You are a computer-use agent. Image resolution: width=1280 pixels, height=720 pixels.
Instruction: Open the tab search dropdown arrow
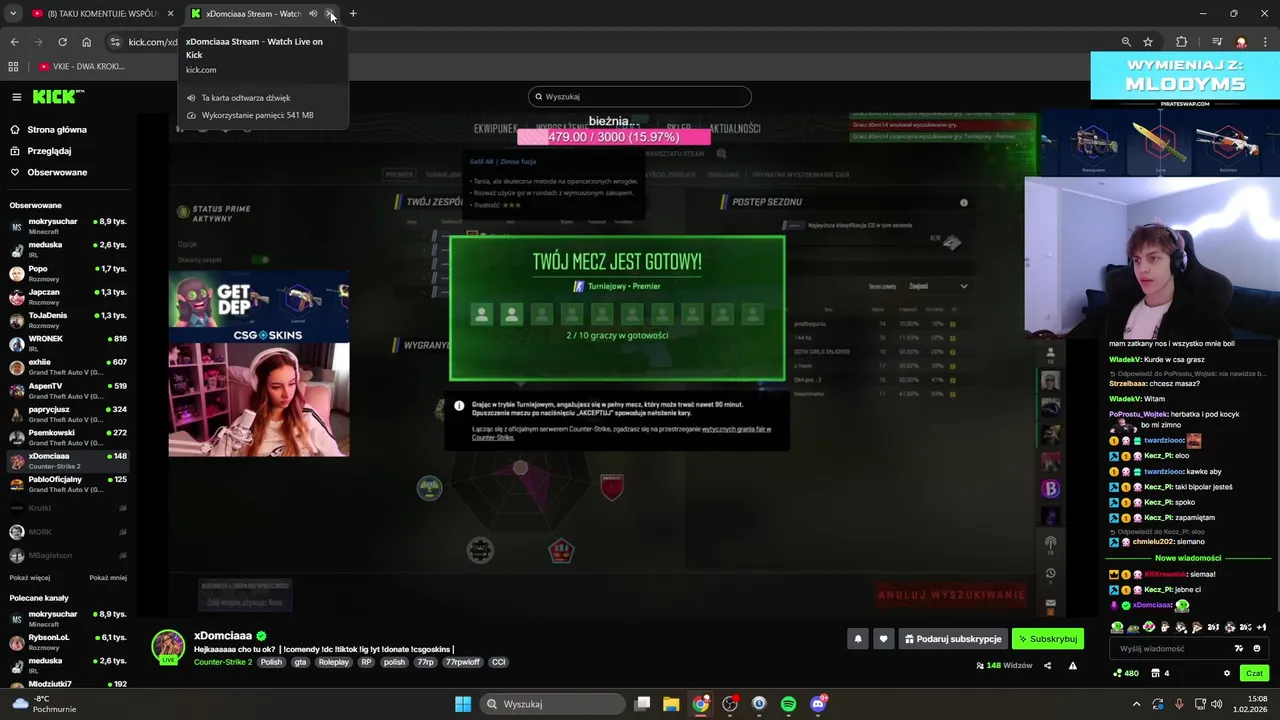tap(13, 14)
